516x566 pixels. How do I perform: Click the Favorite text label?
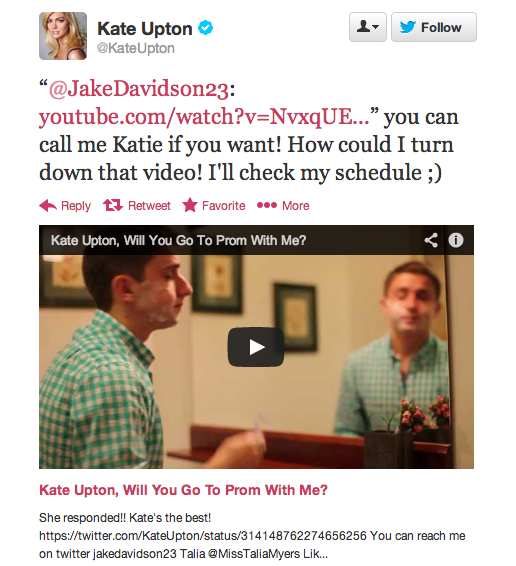224,206
